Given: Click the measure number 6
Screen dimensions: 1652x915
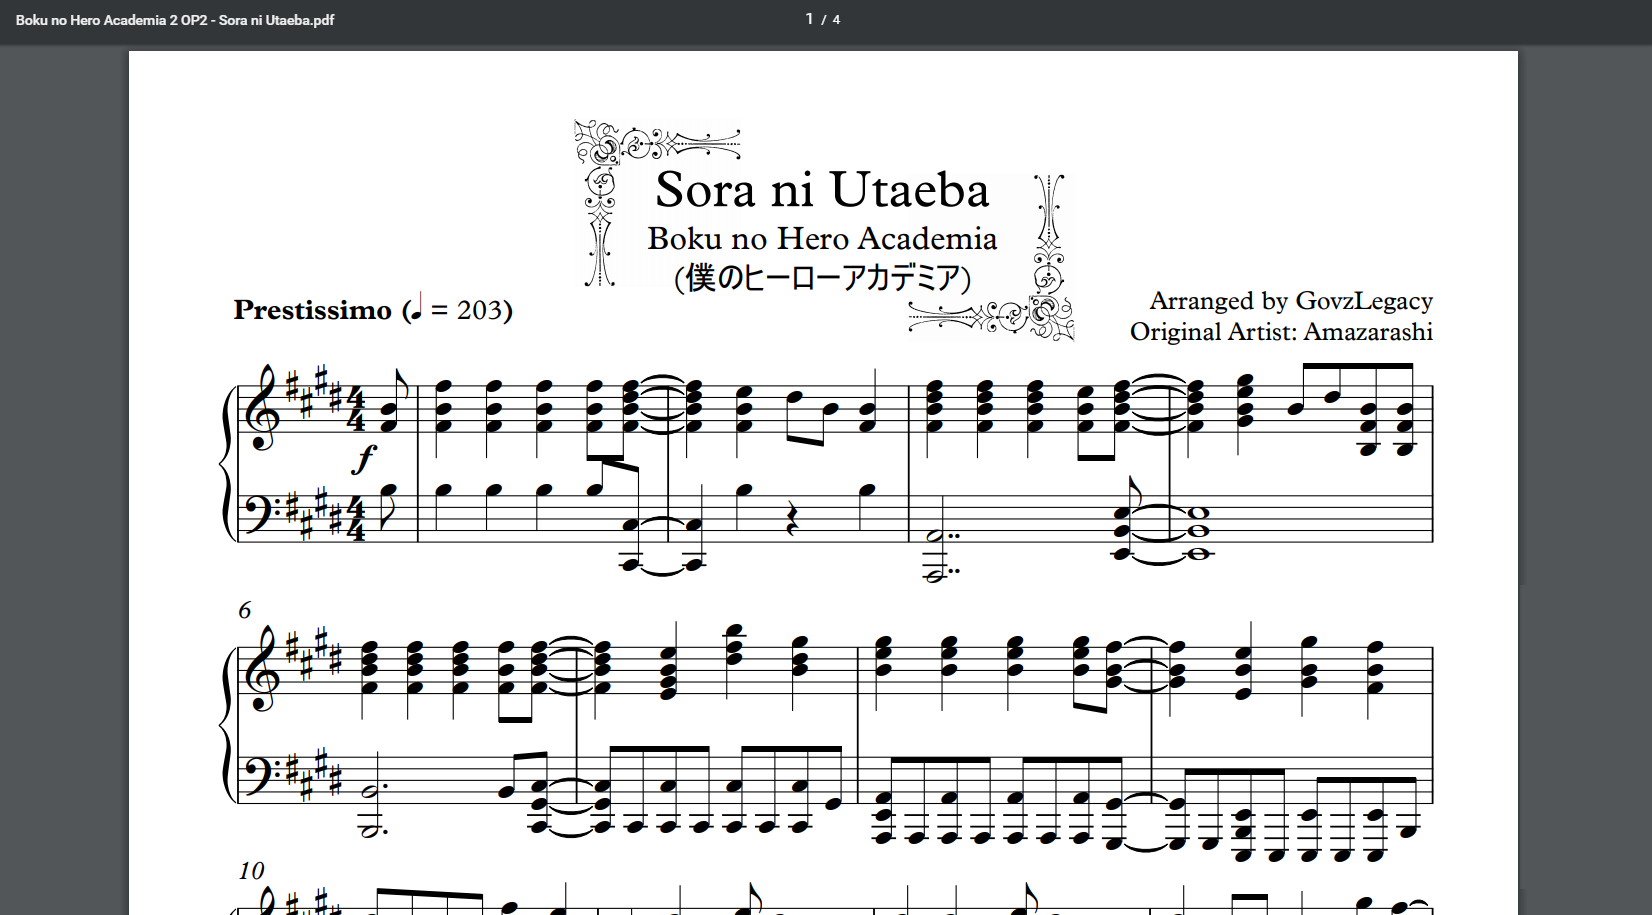Looking at the screenshot, I should tap(245, 610).
